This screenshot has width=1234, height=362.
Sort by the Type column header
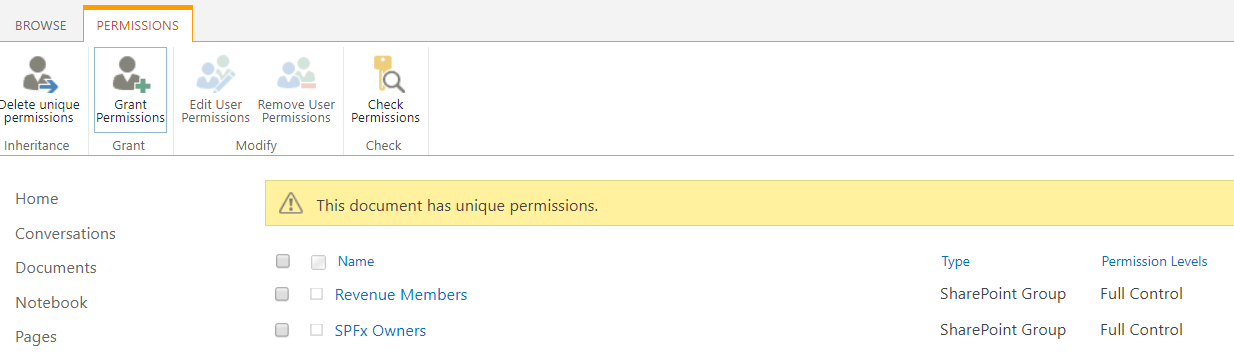pyautogui.click(x=955, y=262)
